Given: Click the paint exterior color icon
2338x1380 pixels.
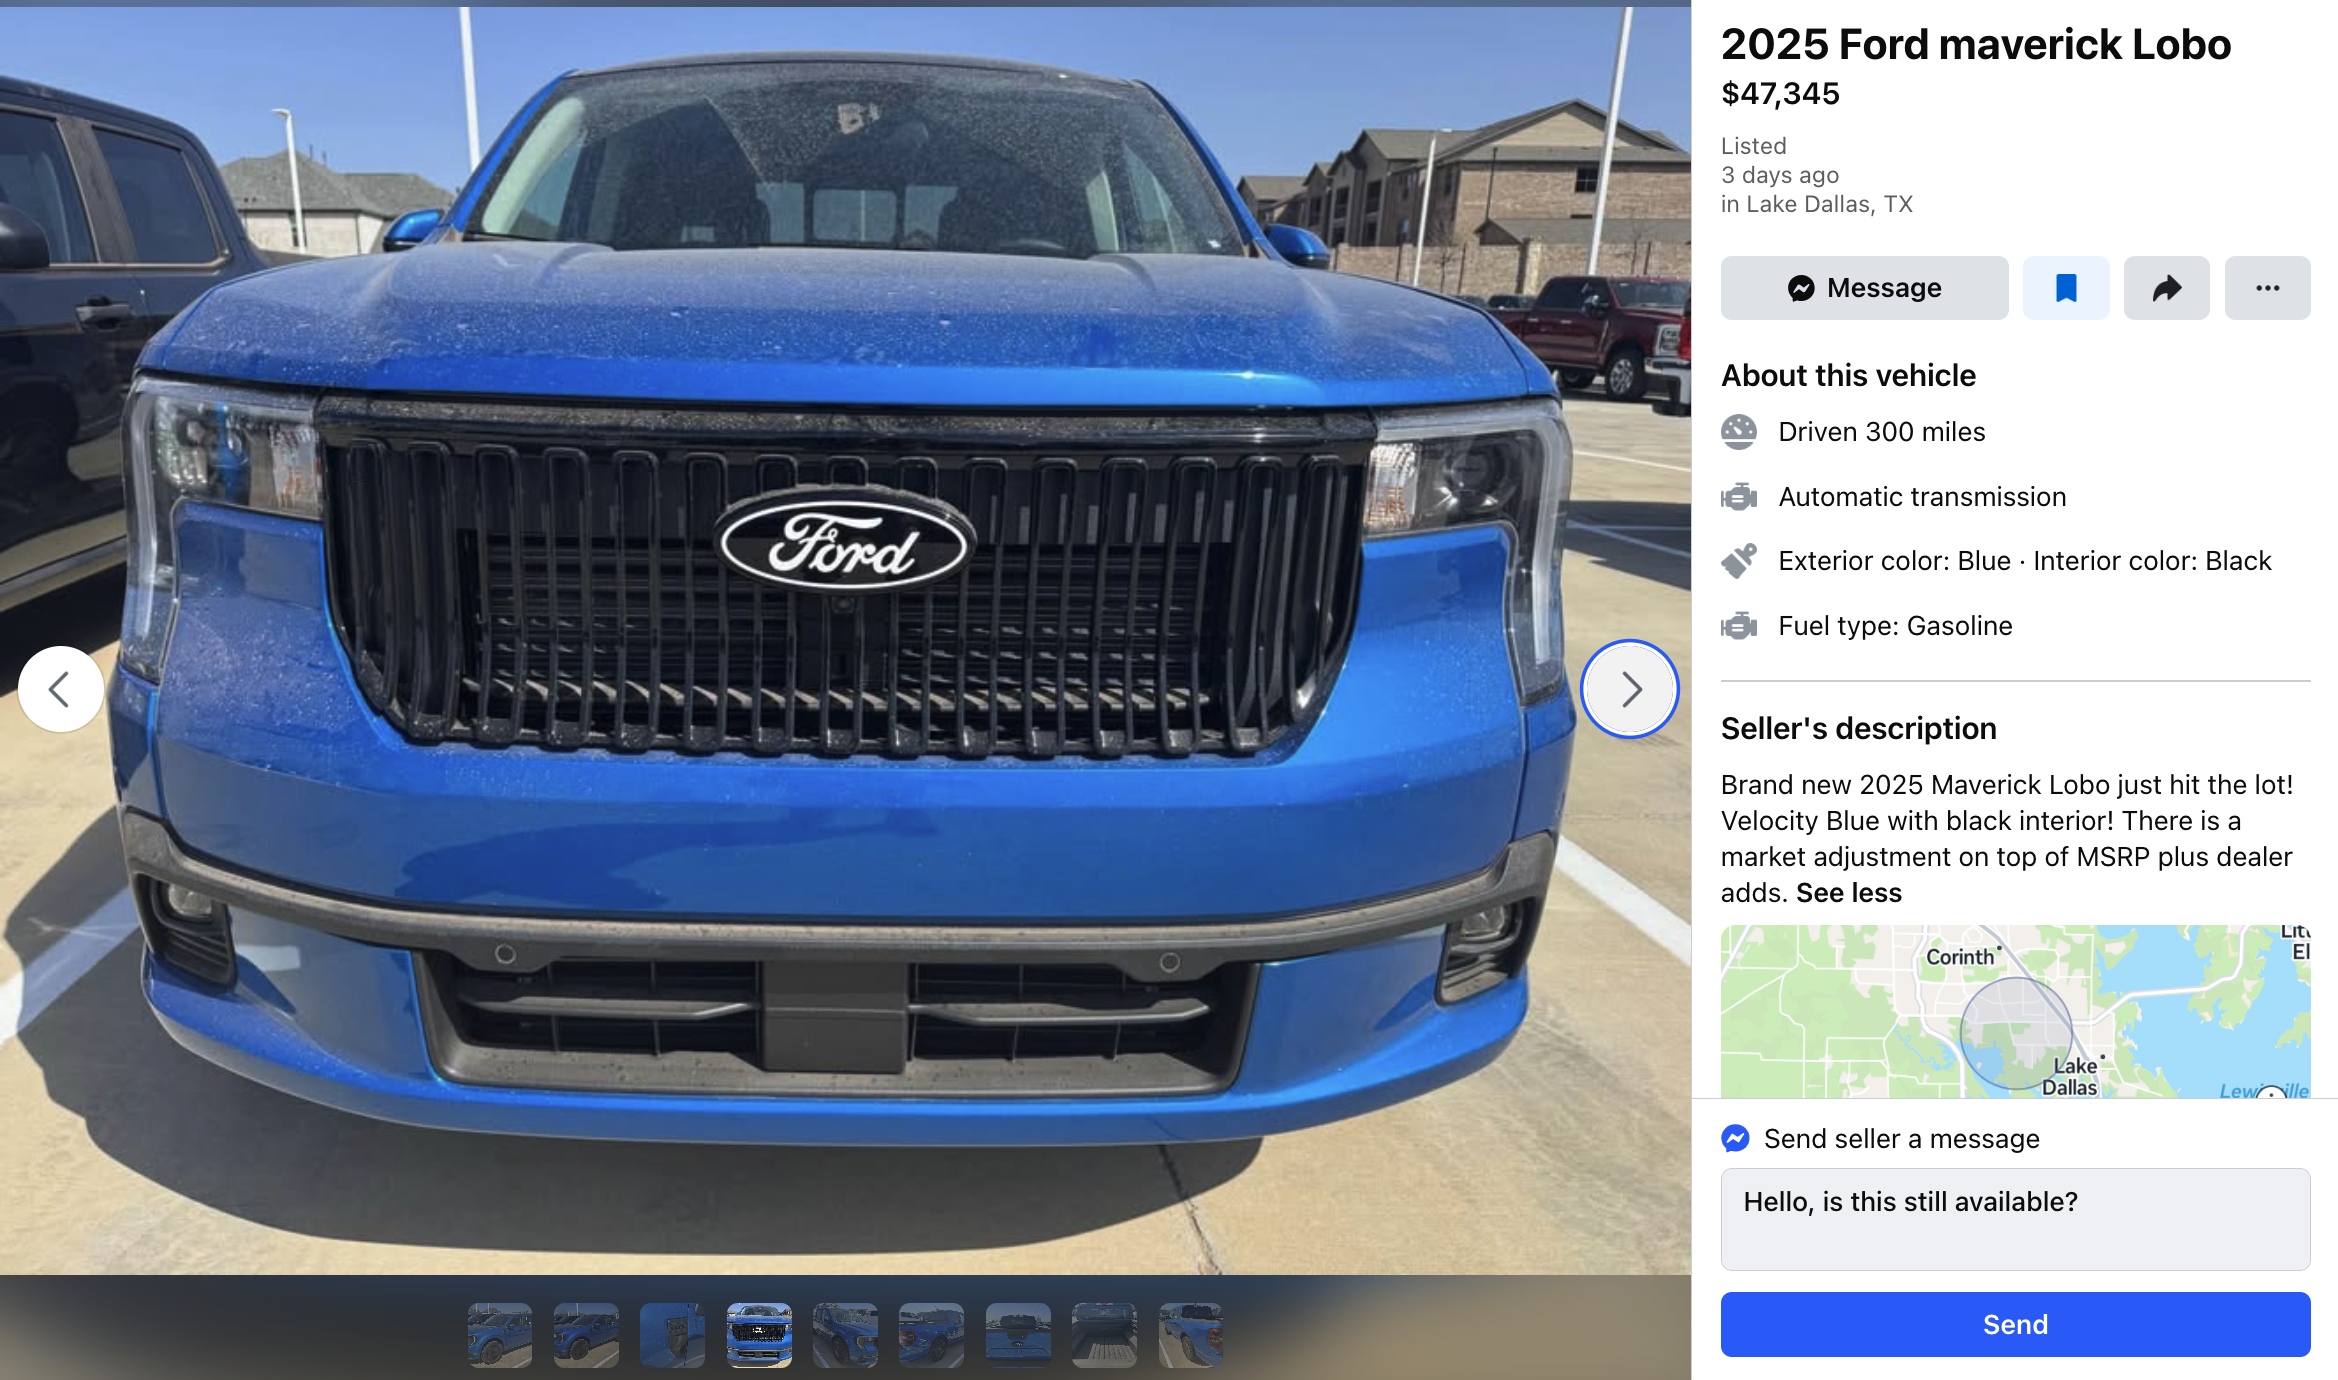Looking at the screenshot, I should [1739, 561].
